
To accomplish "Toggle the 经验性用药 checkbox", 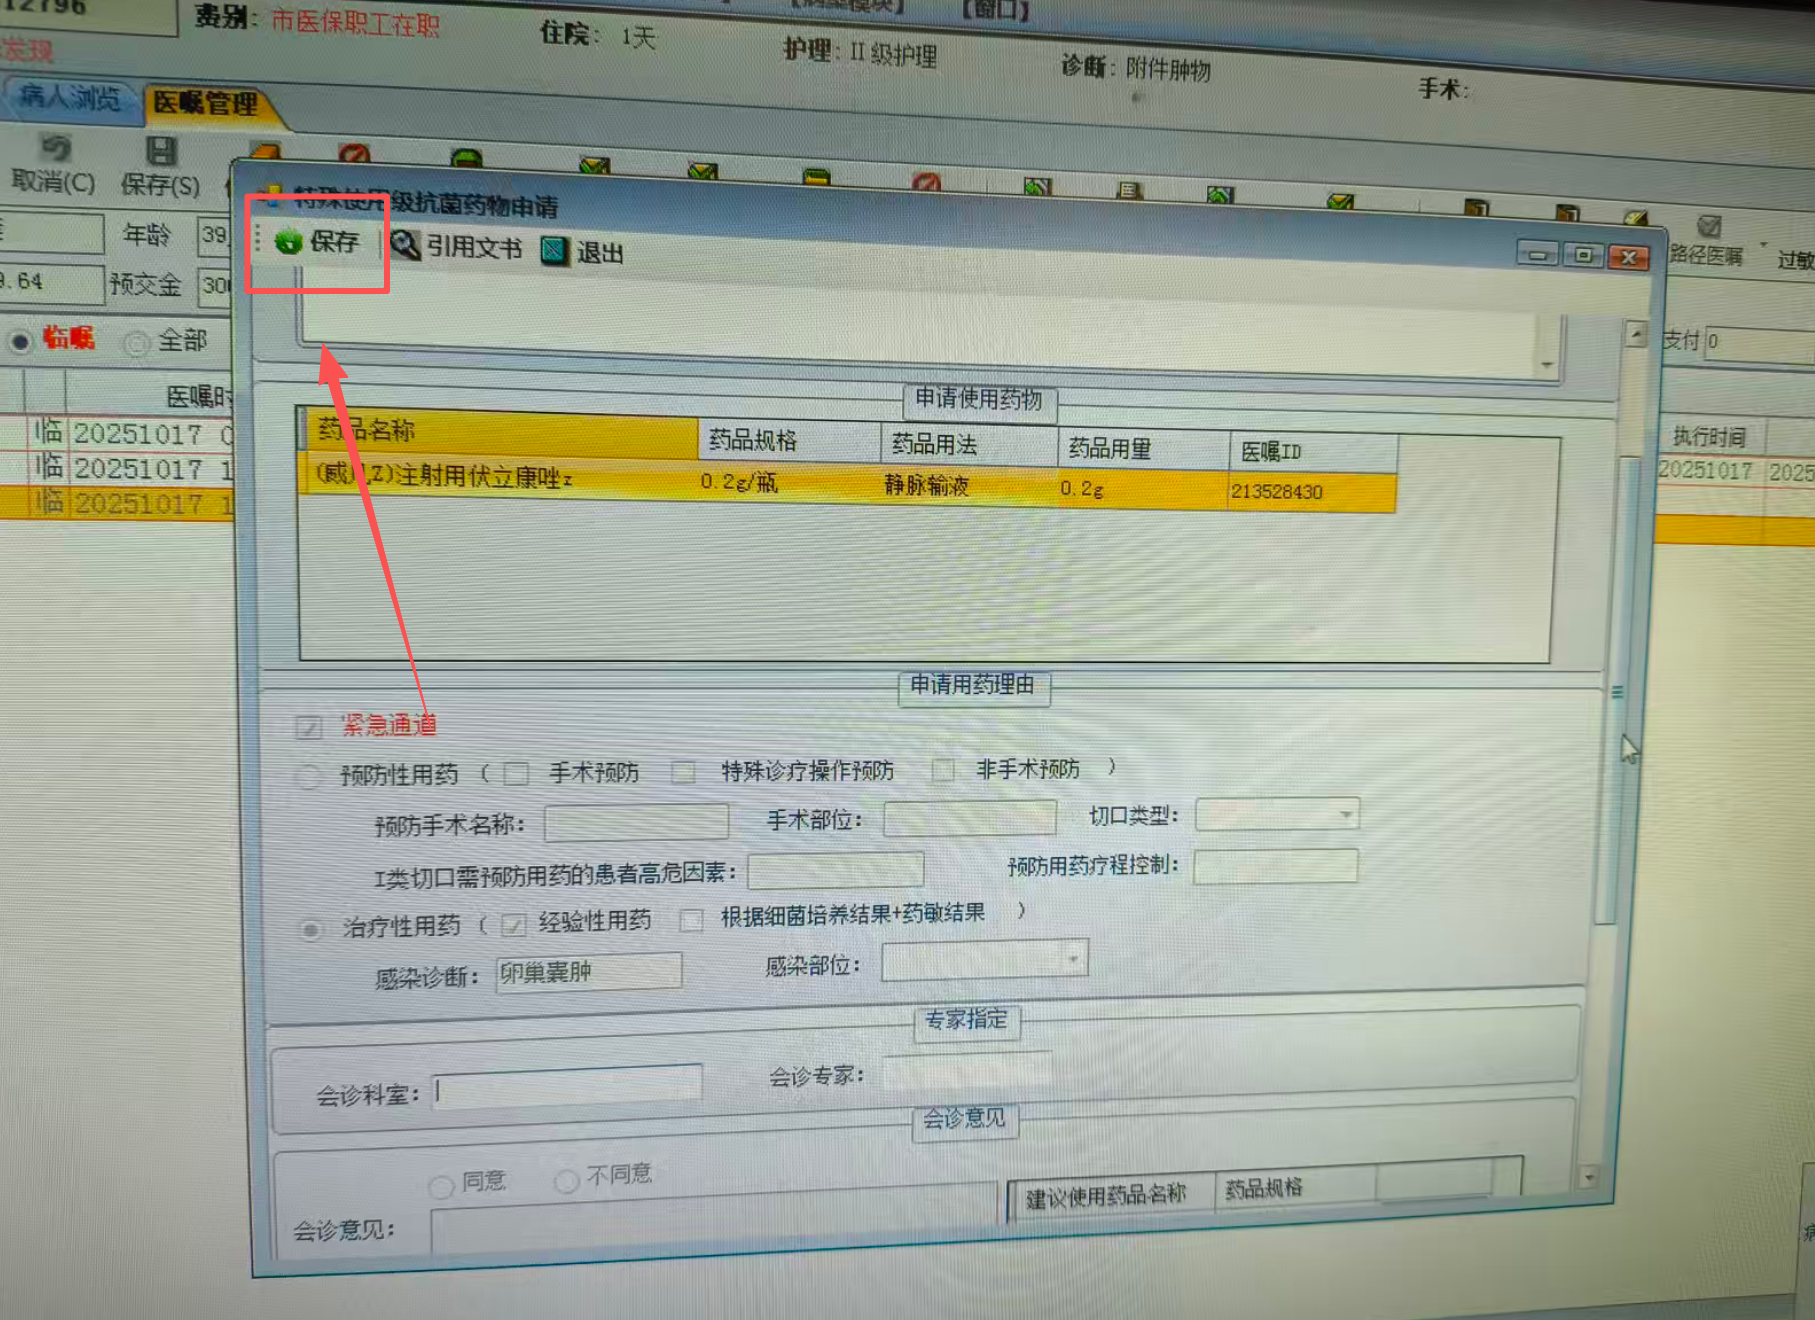I will coord(514,925).
